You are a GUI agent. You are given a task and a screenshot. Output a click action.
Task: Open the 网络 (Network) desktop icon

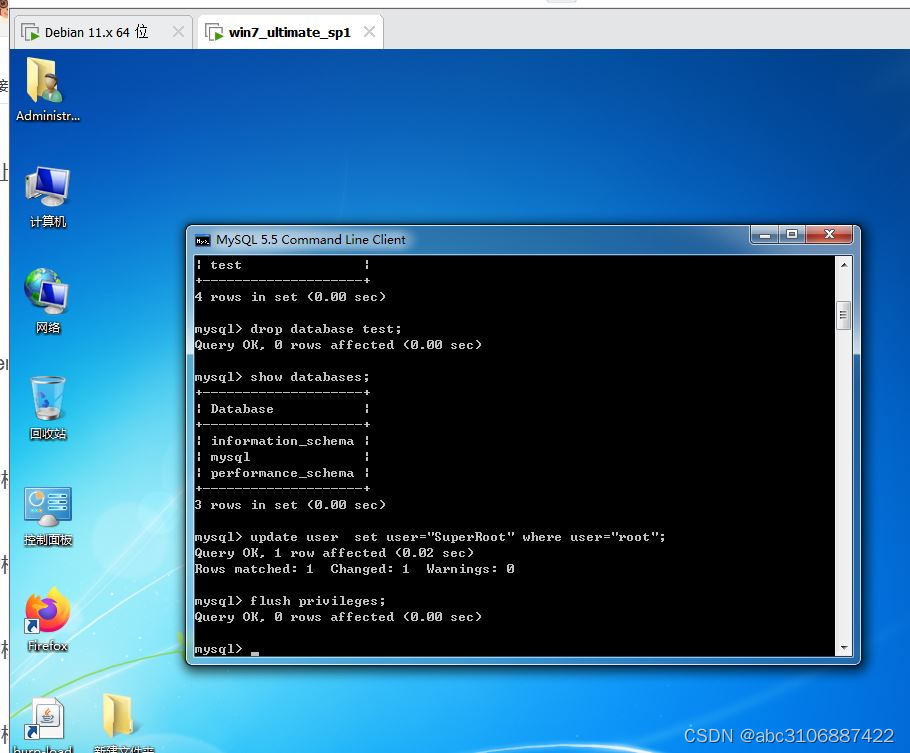point(48,301)
